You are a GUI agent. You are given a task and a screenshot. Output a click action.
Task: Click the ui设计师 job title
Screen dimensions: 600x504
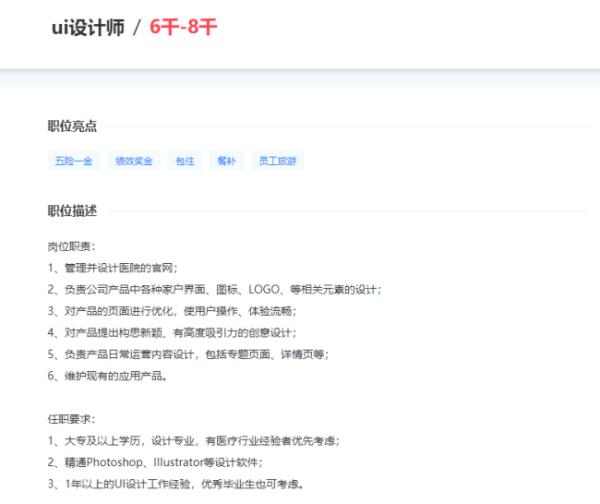pos(88,27)
